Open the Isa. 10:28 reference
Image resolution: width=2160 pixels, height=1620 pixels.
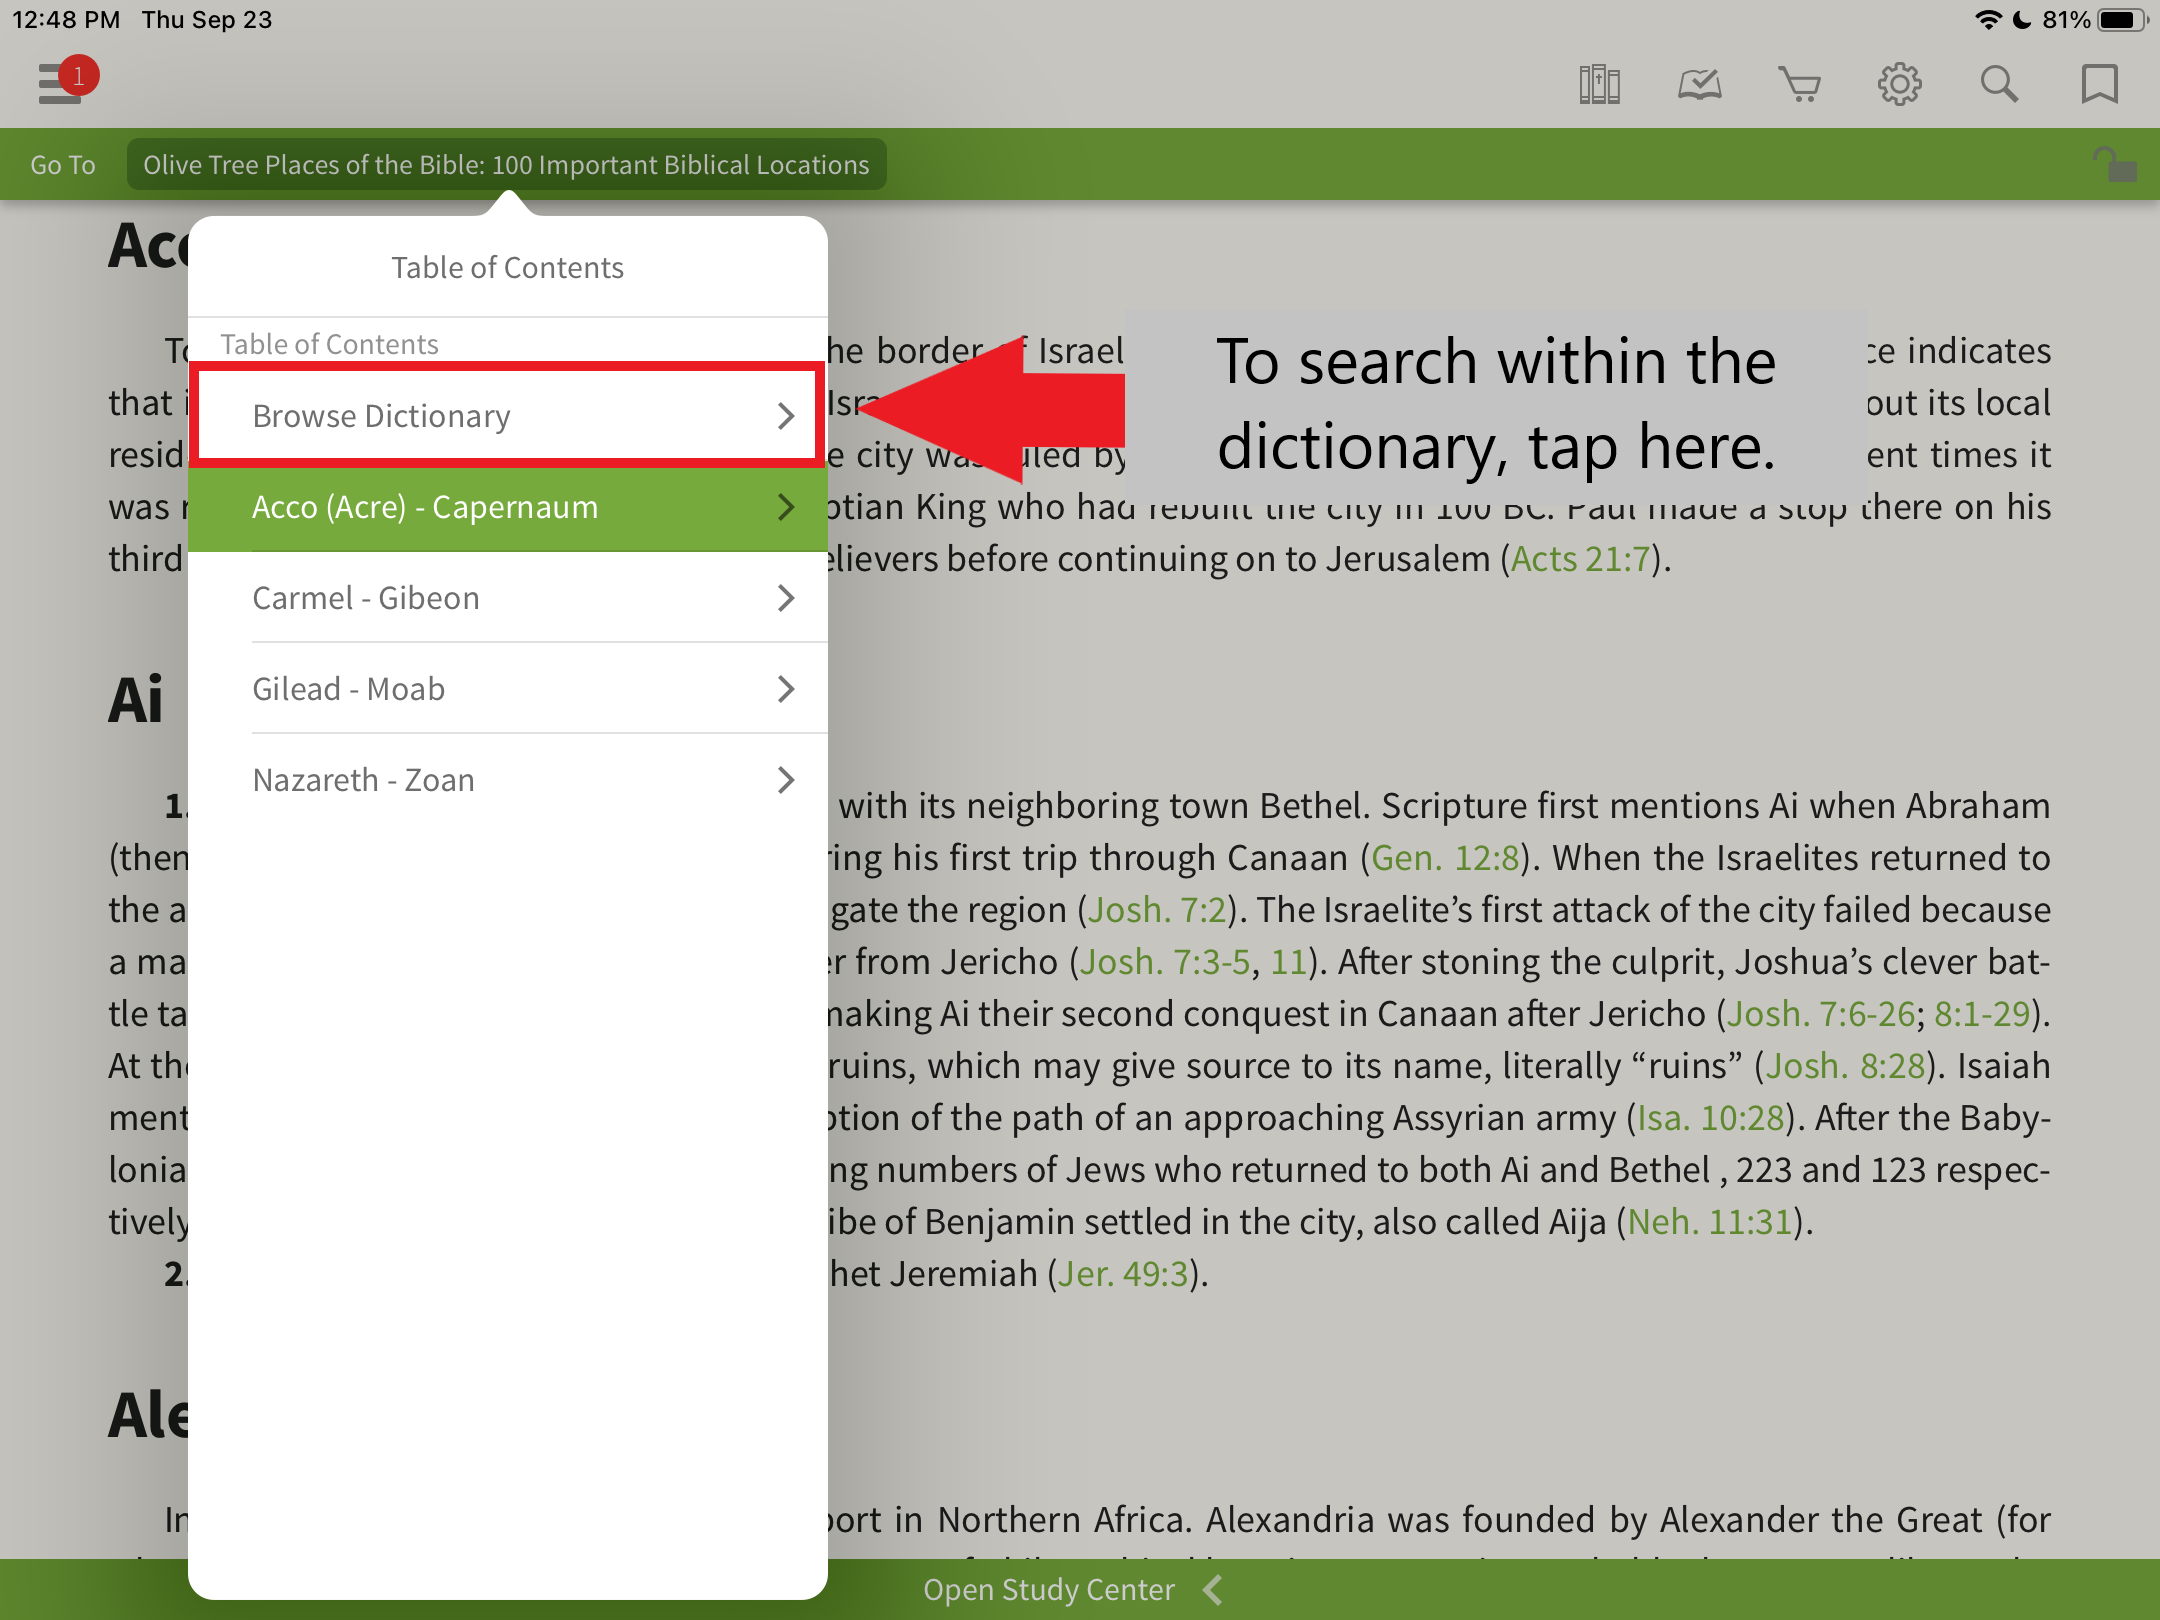tap(1711, 1118)
